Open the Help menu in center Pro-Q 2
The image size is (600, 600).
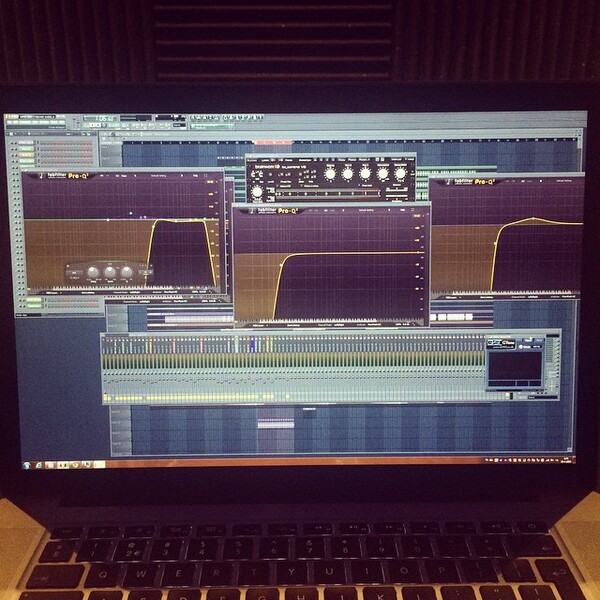pyautogui.click(x=402, y=210)
